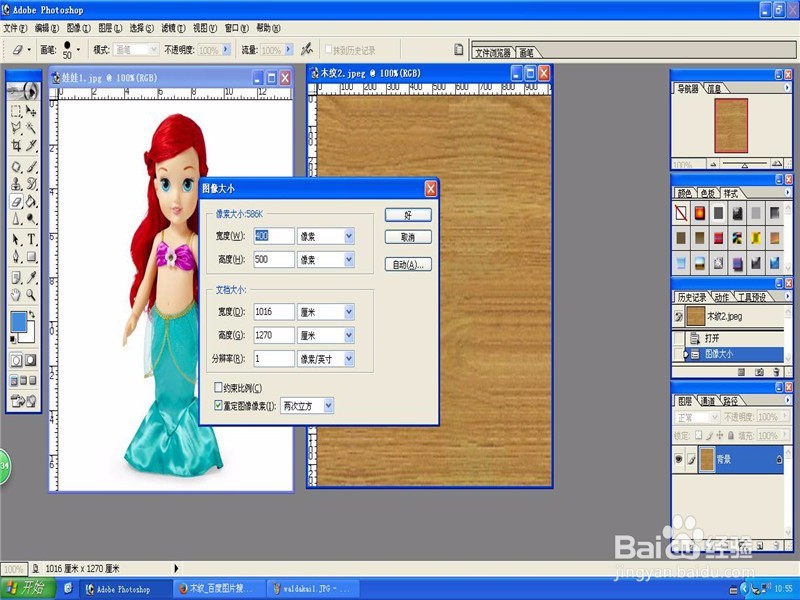This screenshot has height=600, width=800.
Task: Click the airbrush icon in options bar
Action: [x=307, y=49]
